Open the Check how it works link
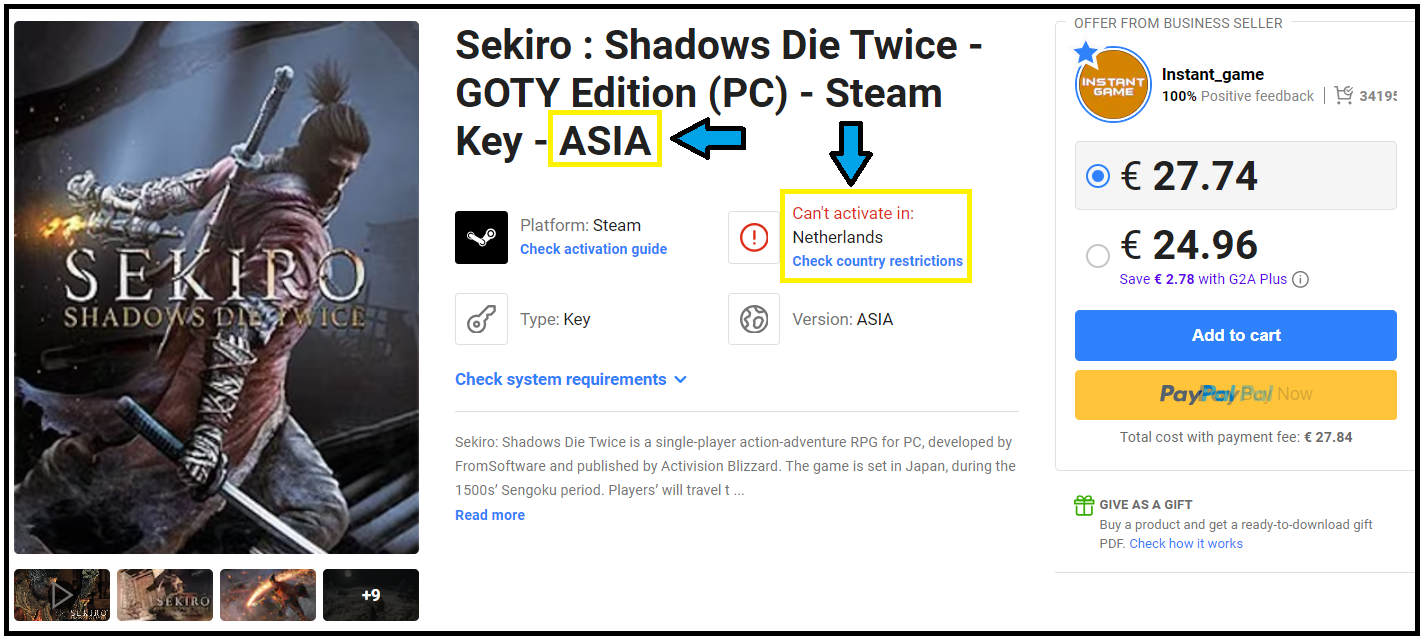The image size is (1423, 641). pyautogui.click(x=1186, y=543)
